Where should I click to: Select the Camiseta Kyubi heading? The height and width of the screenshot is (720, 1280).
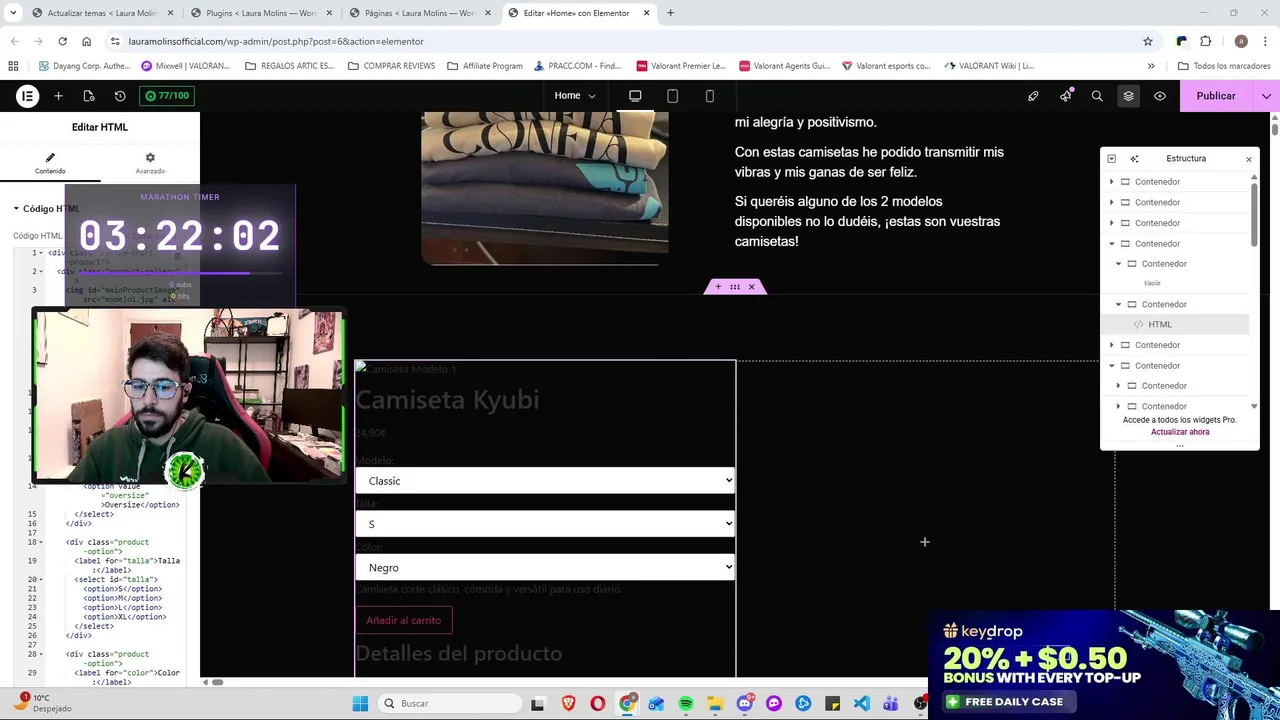[x=447, y=400]
